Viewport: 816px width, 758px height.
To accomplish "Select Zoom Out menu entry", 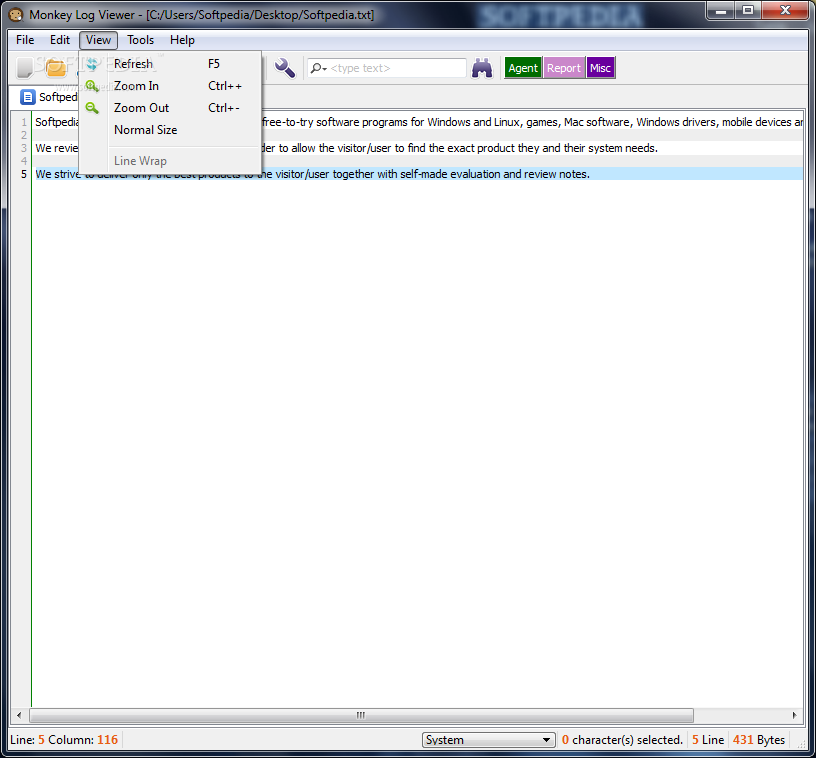I will (x=170, y=108).
